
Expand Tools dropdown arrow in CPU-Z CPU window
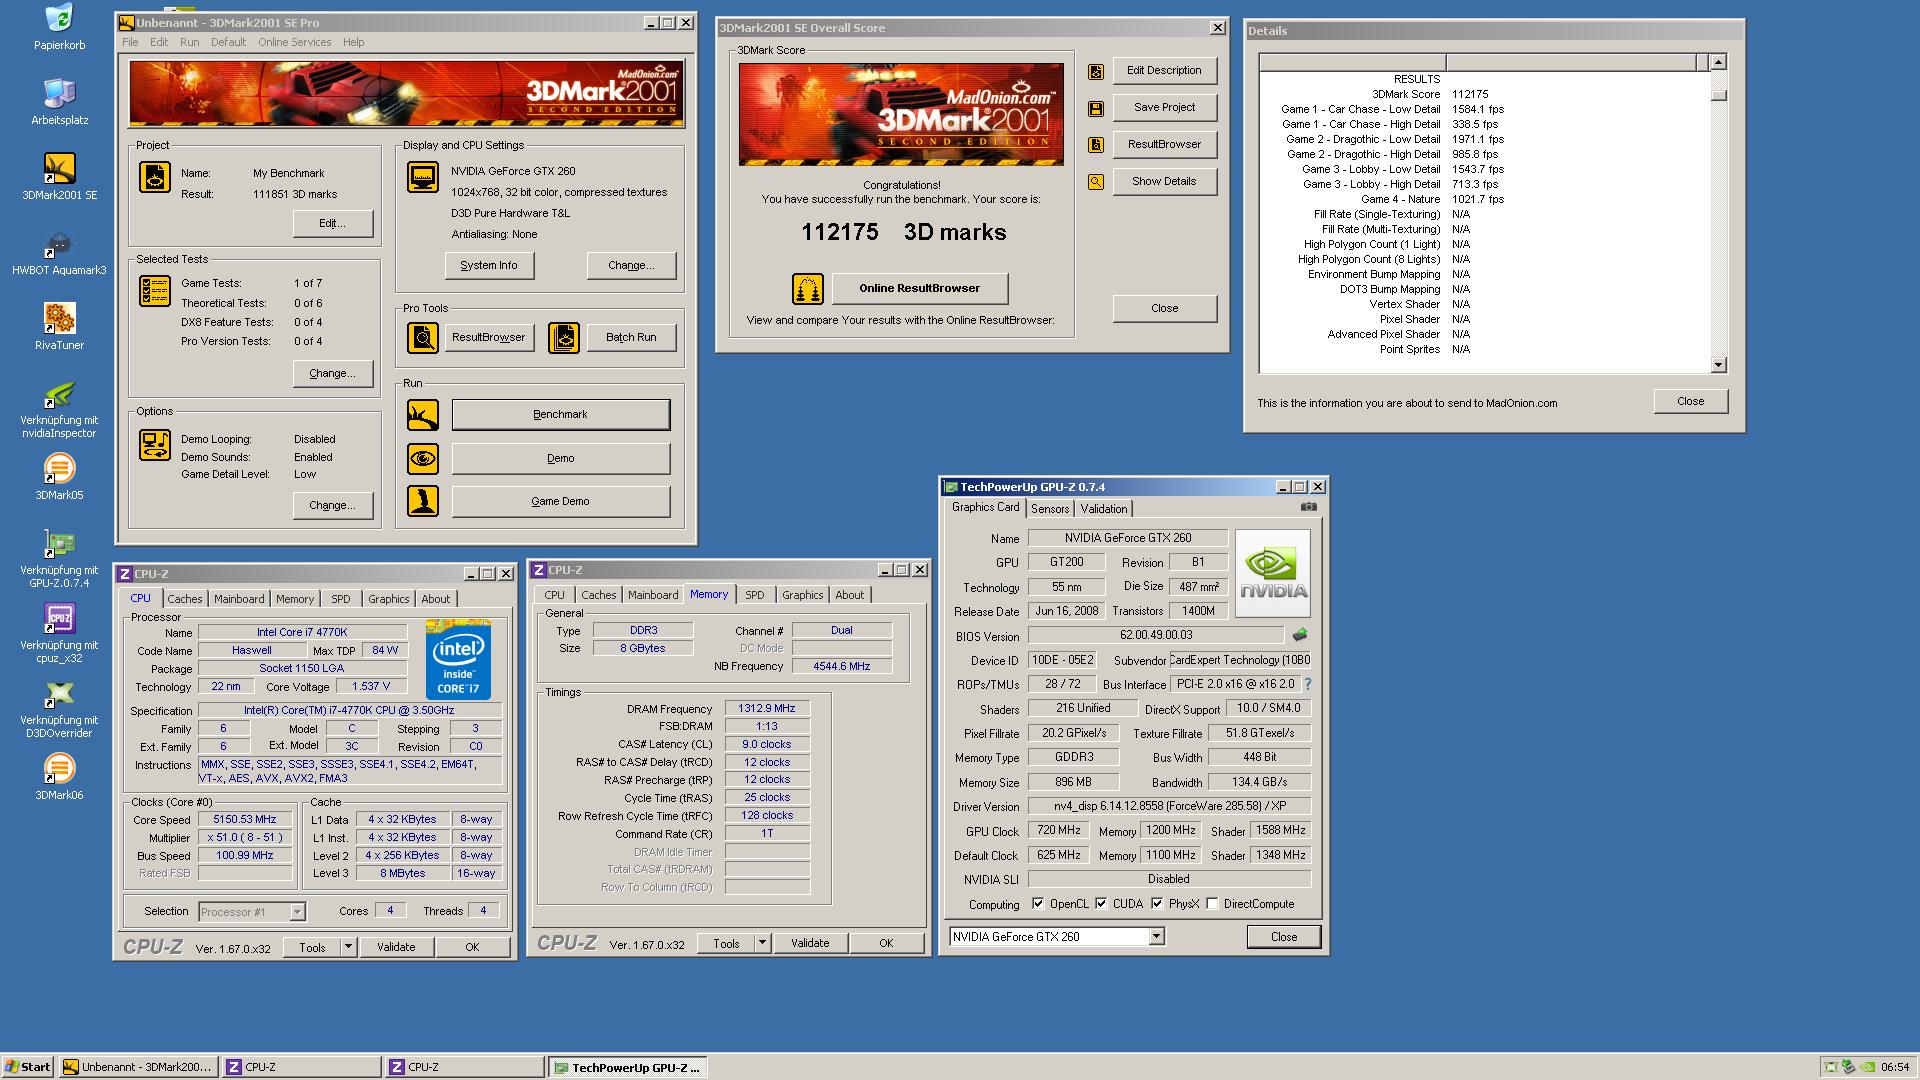tap(348, 946)
